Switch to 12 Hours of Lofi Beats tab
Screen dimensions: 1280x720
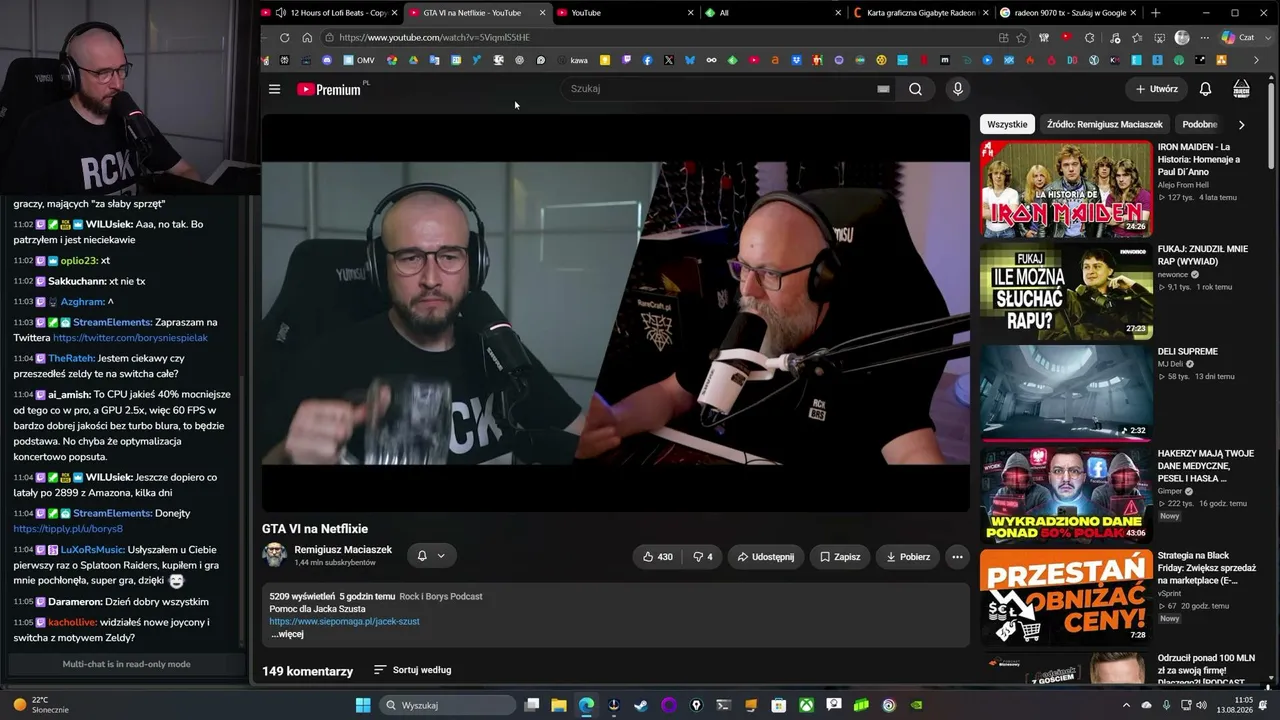[329, 13]
